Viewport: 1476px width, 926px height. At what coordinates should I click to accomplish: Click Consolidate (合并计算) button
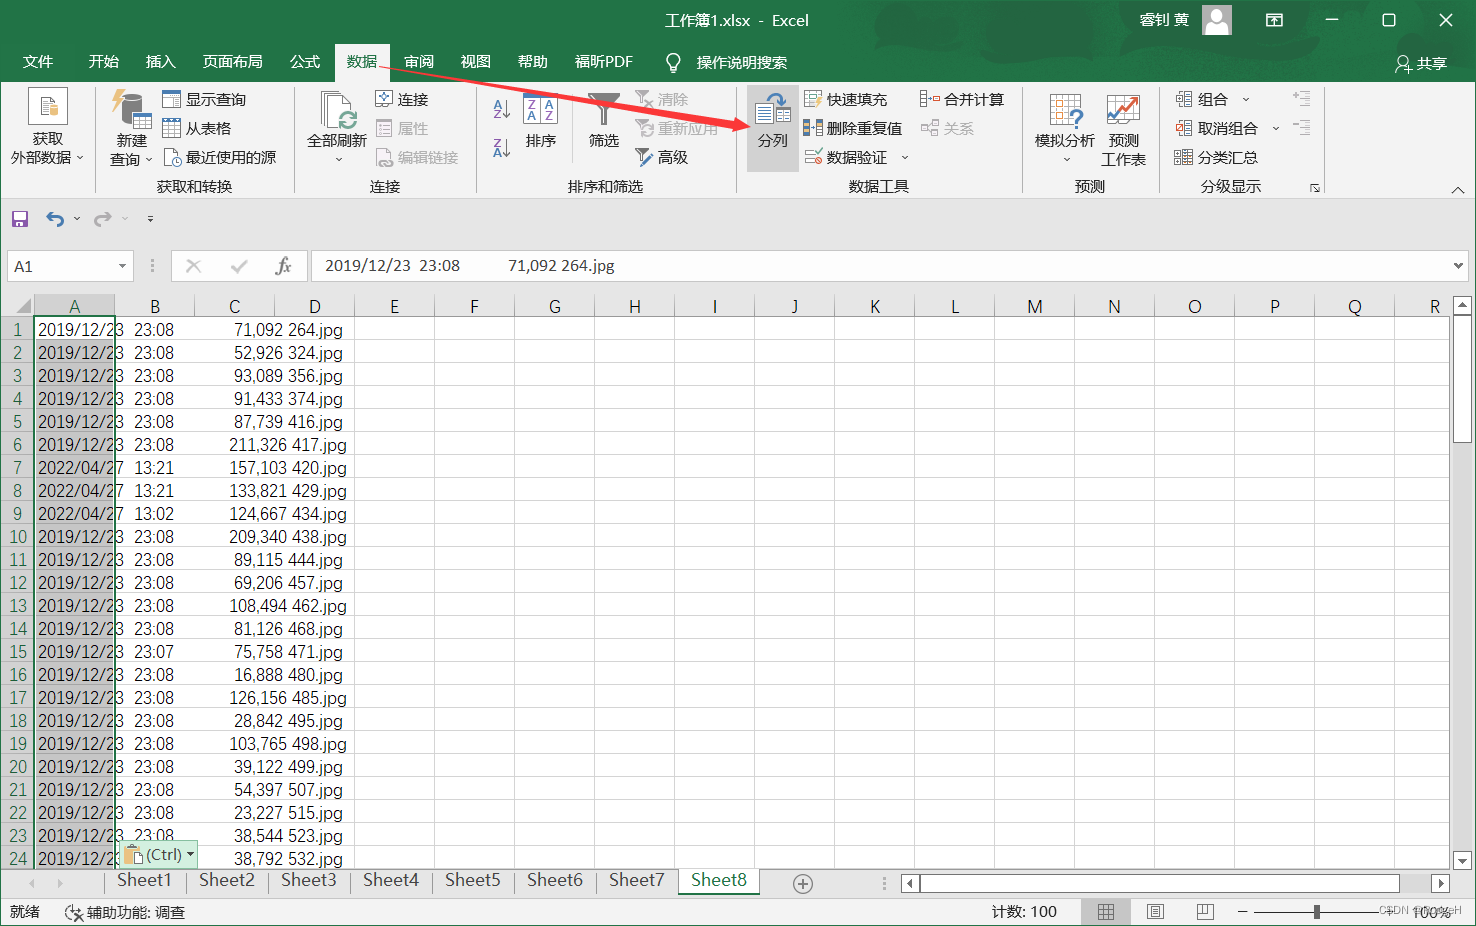click(962, 99)
